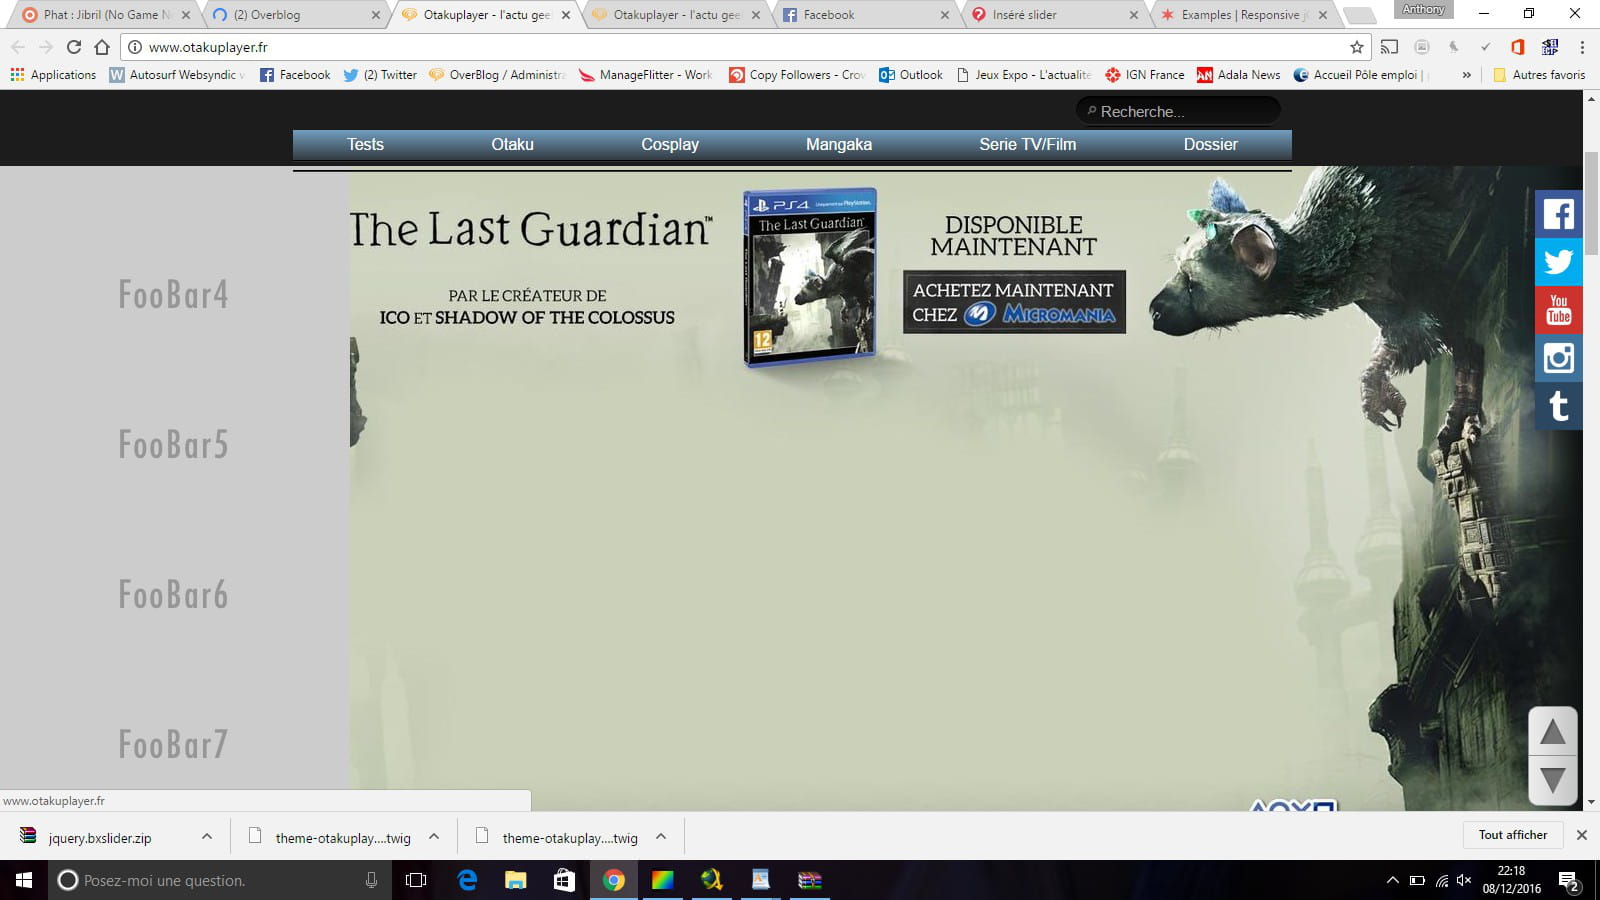Close the downloads bar

coord(1582,835)
